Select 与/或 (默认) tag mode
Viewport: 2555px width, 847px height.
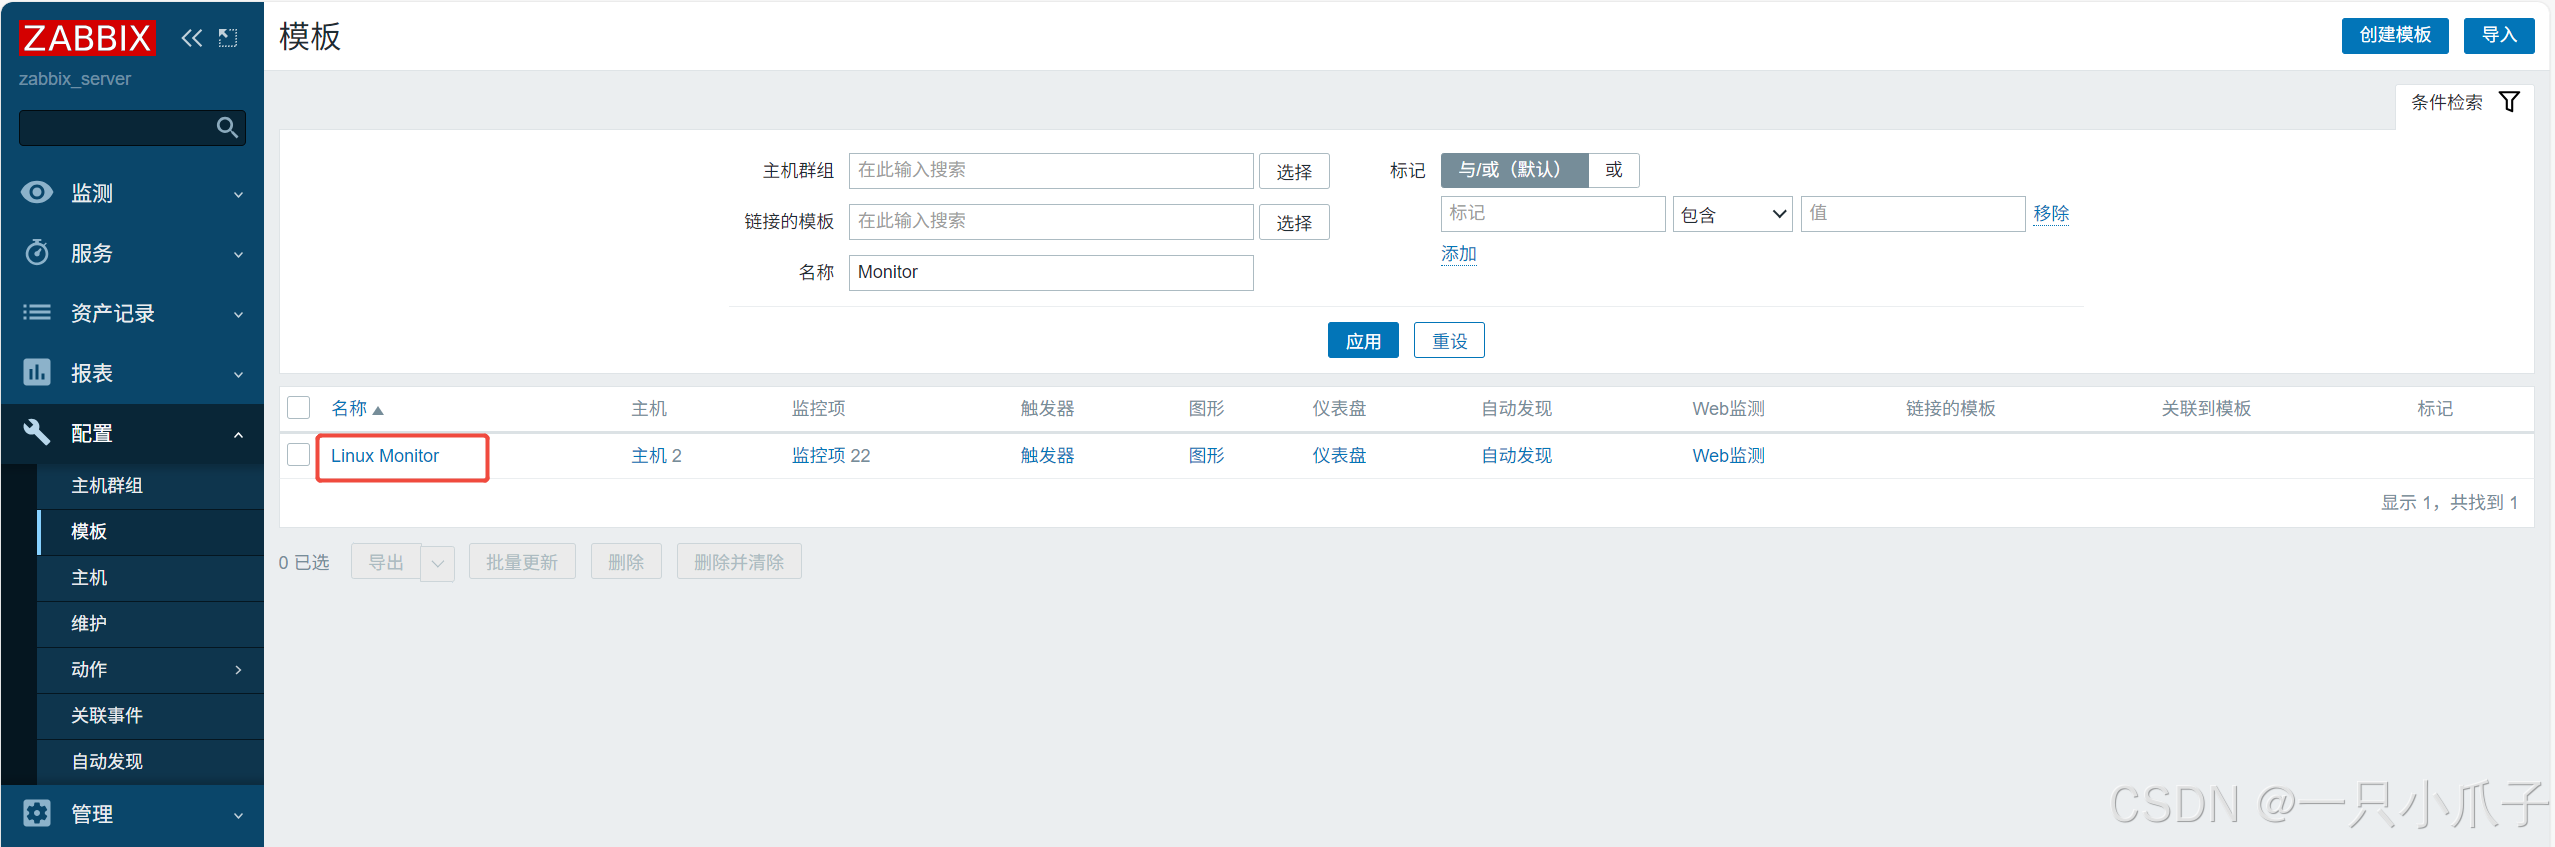1514,170
